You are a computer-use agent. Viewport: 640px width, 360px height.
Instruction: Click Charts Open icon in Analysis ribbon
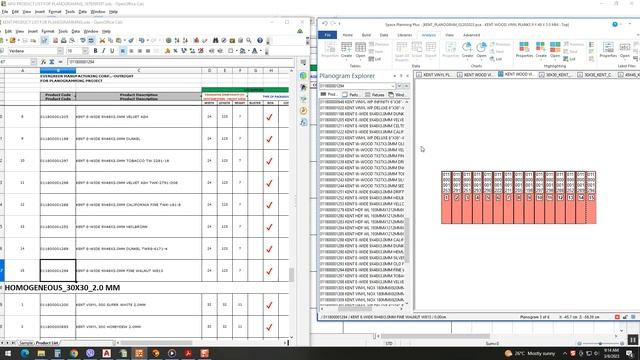click(x=481, y=50)
